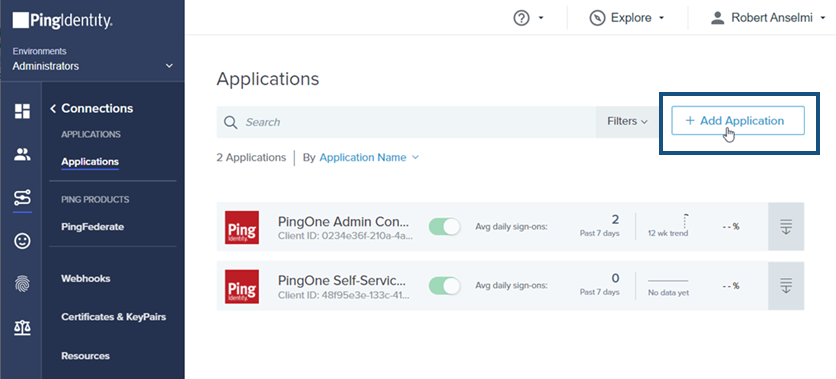This screenshot has width=836, height=379.
Task: Open the Identities people icon in sidebar
Action: [x=22, y=155]
